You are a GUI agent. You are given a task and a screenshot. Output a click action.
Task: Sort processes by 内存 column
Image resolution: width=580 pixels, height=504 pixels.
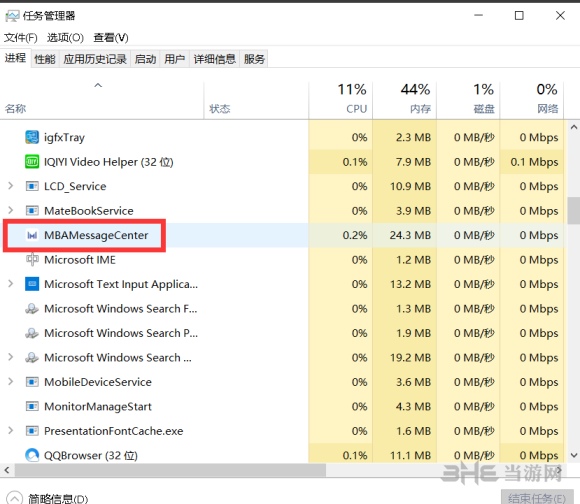click(x=404, y=99)
